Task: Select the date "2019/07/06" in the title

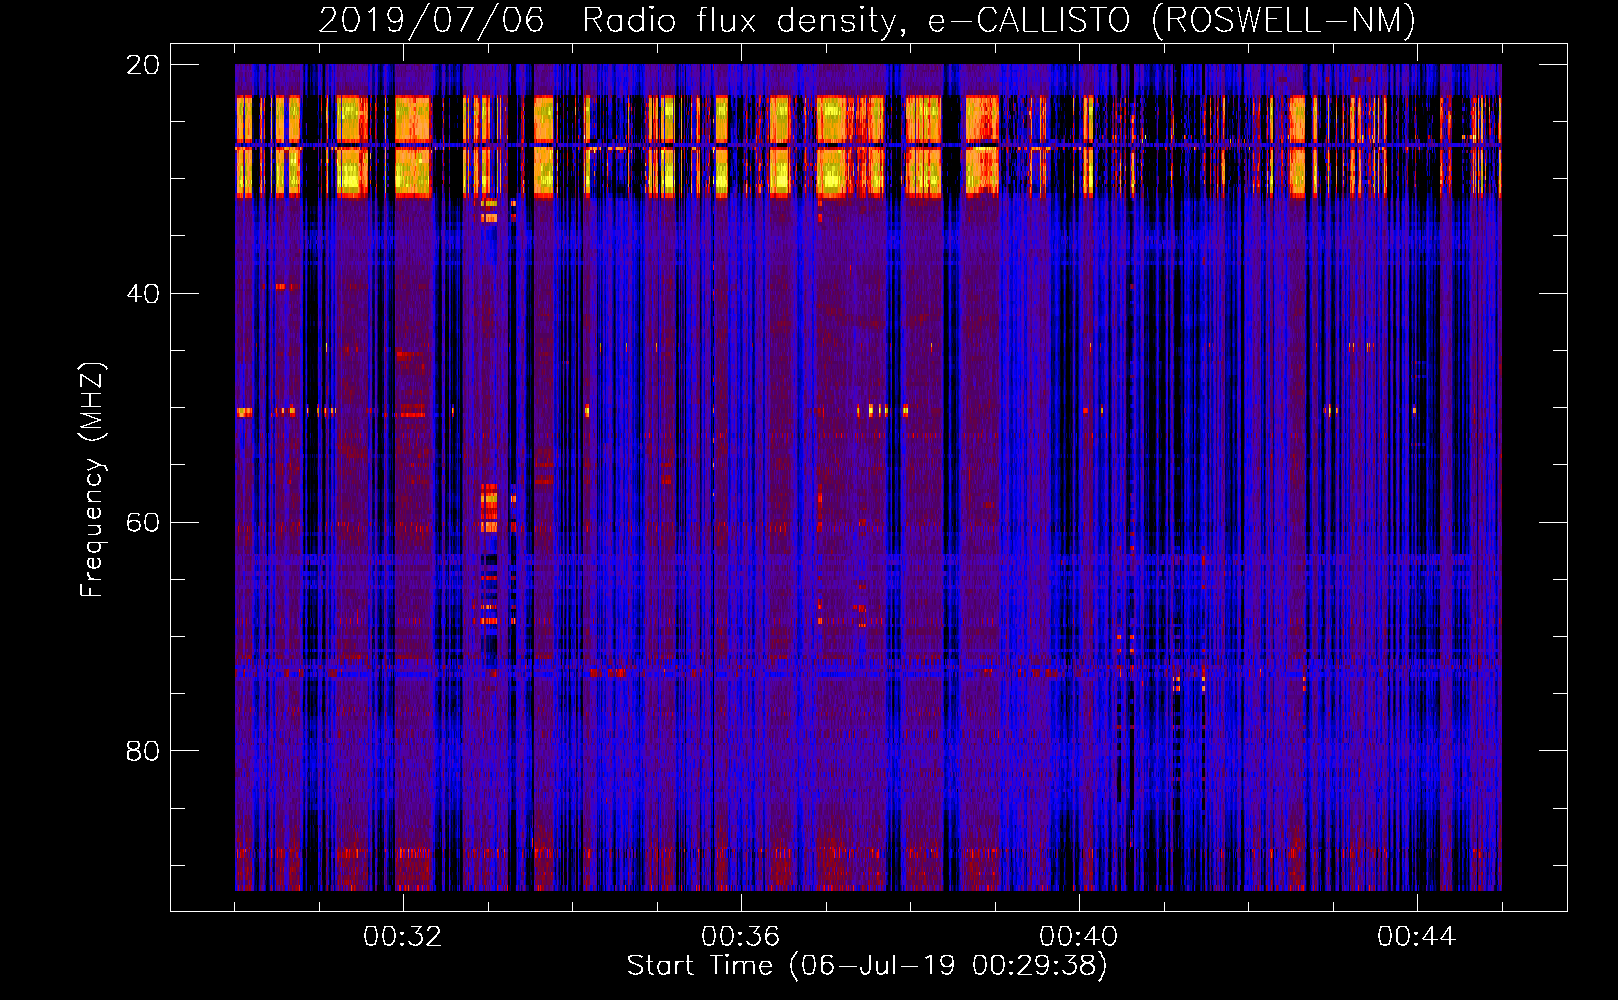Action: click(x=431, y=20)
